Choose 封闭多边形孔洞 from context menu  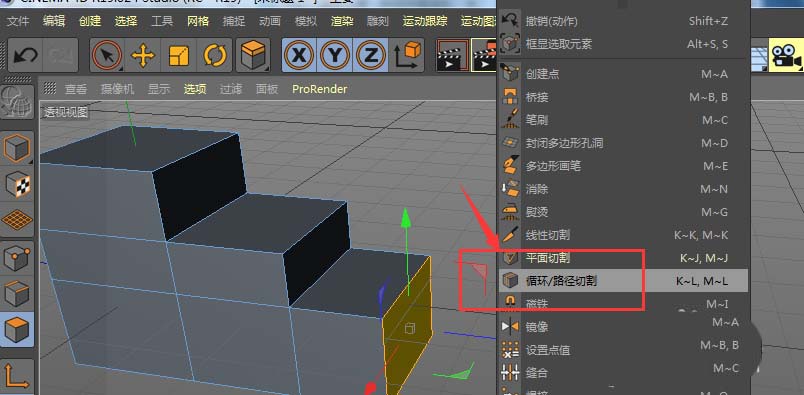click(623, 143)
